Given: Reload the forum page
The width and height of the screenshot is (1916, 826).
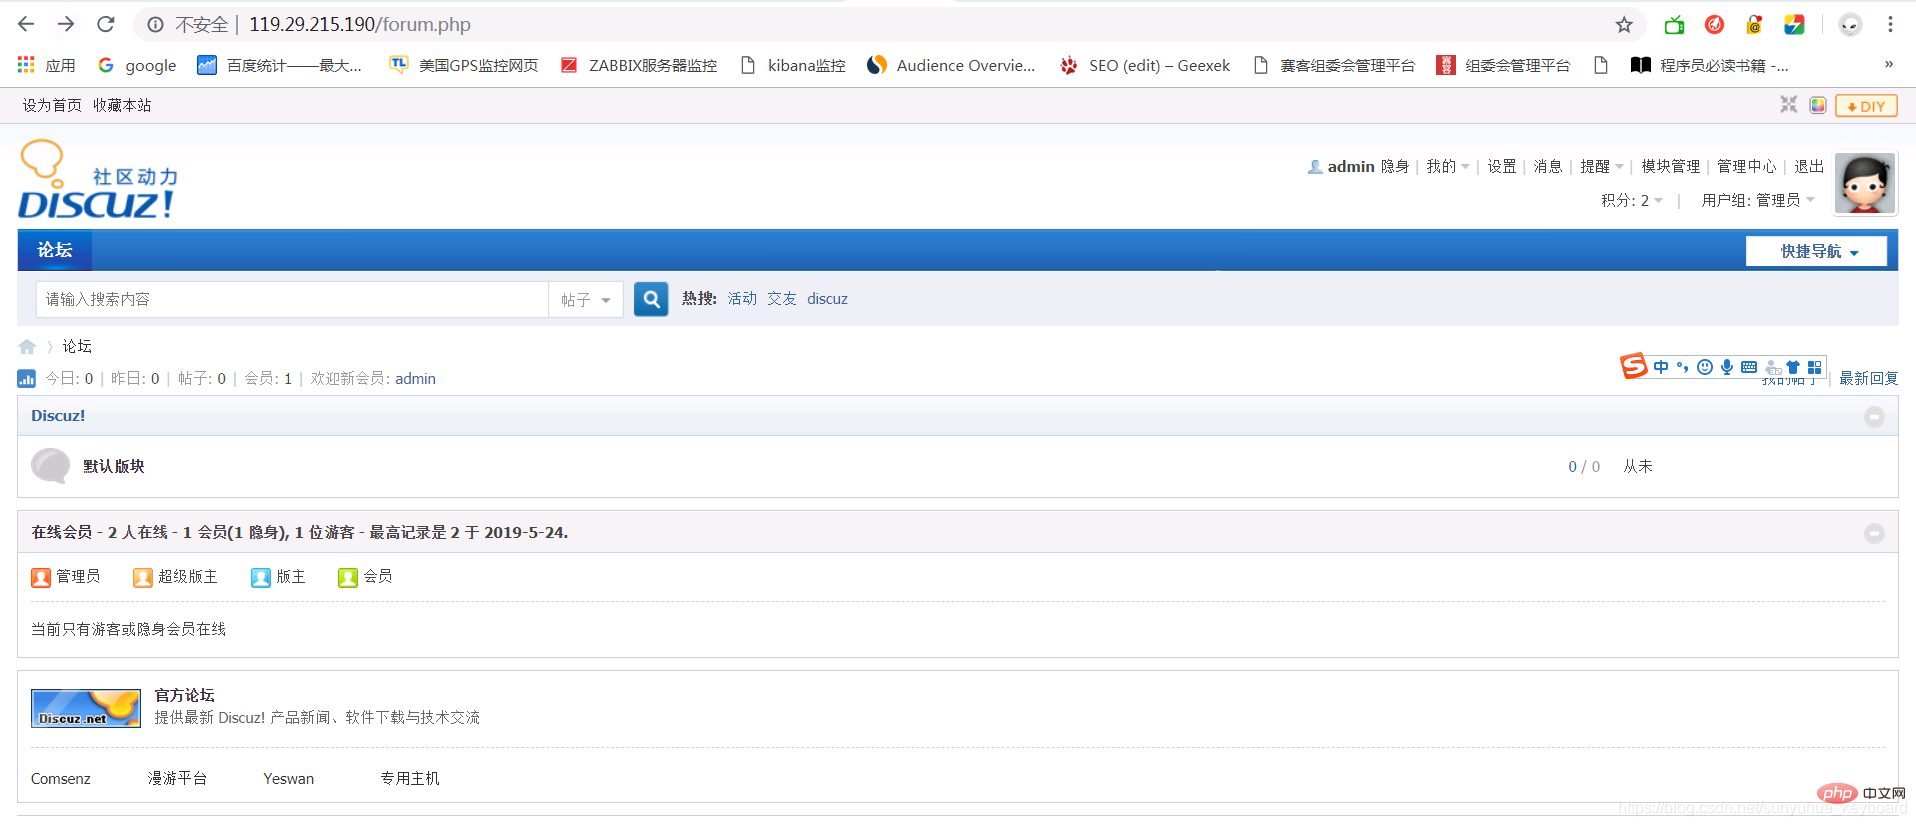Looking at the screenshot, I should (x=106, y=24).
